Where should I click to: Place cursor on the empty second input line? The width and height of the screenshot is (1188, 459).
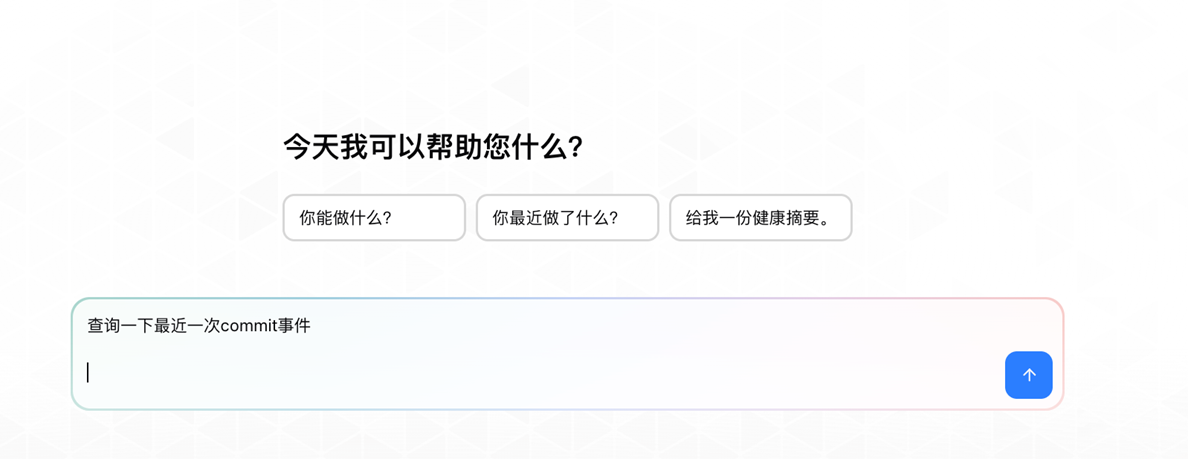(400, 373)
